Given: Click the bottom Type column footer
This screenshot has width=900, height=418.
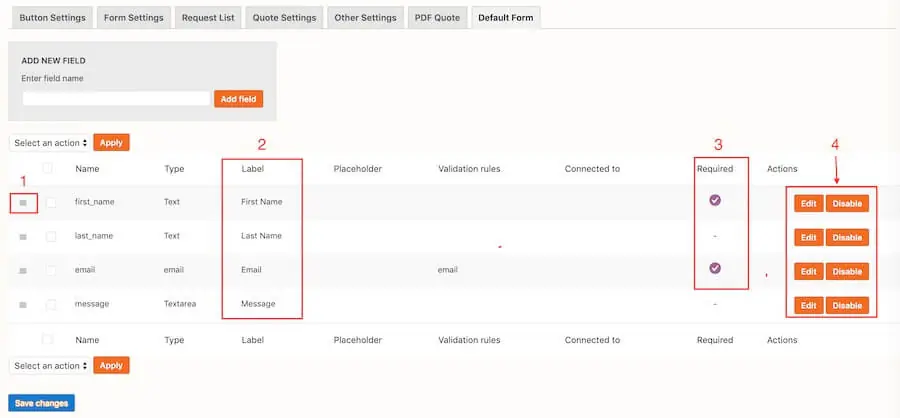Looking at the screenshot, I should (x=174, y=340).
